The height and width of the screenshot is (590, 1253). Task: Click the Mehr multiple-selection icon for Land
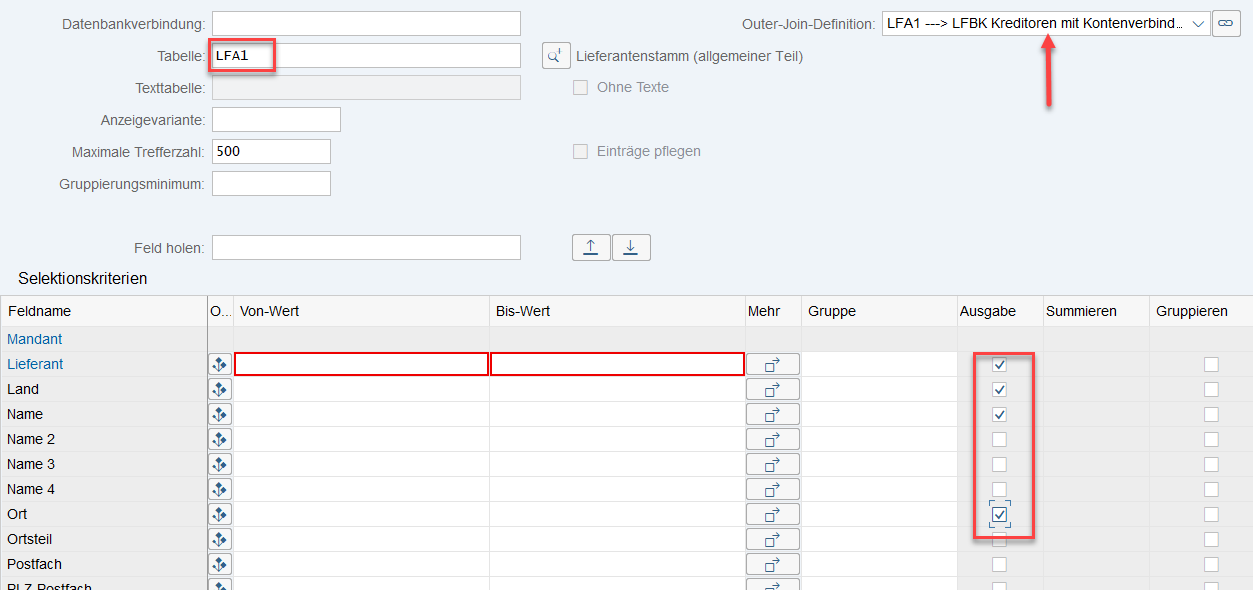[x=772, y=389]
